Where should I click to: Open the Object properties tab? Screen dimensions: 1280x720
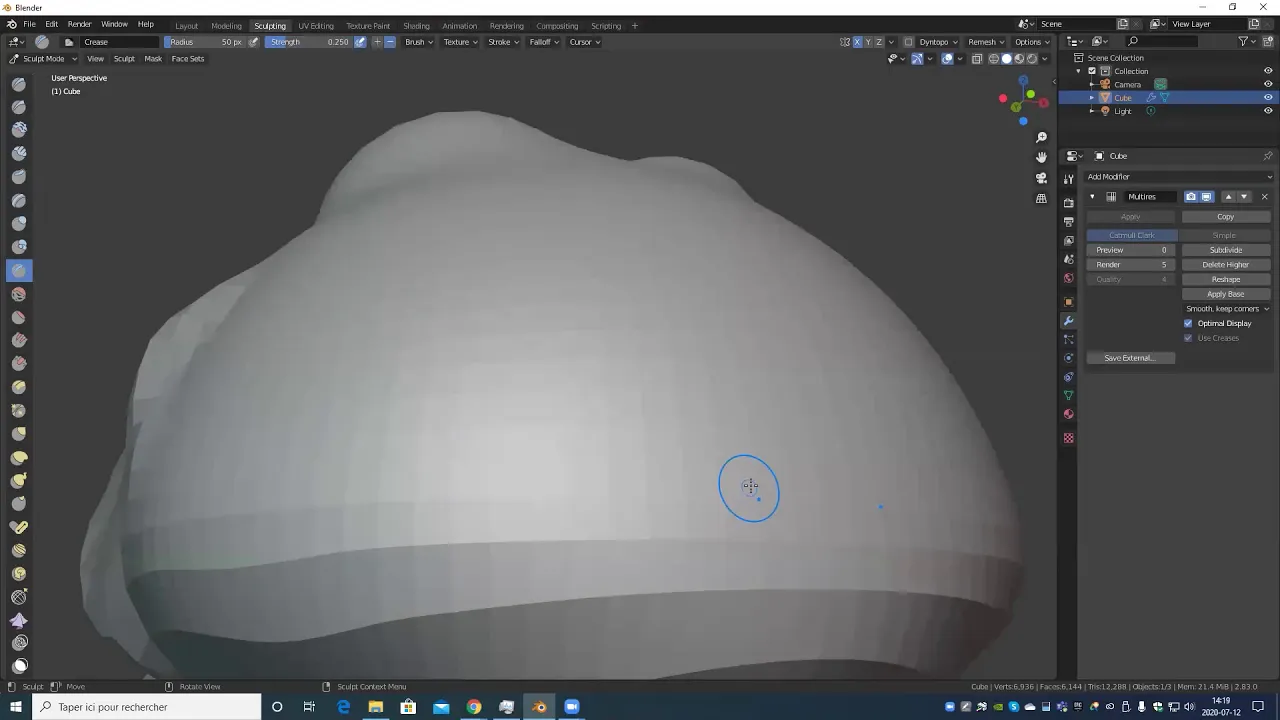coord(1068,302)
